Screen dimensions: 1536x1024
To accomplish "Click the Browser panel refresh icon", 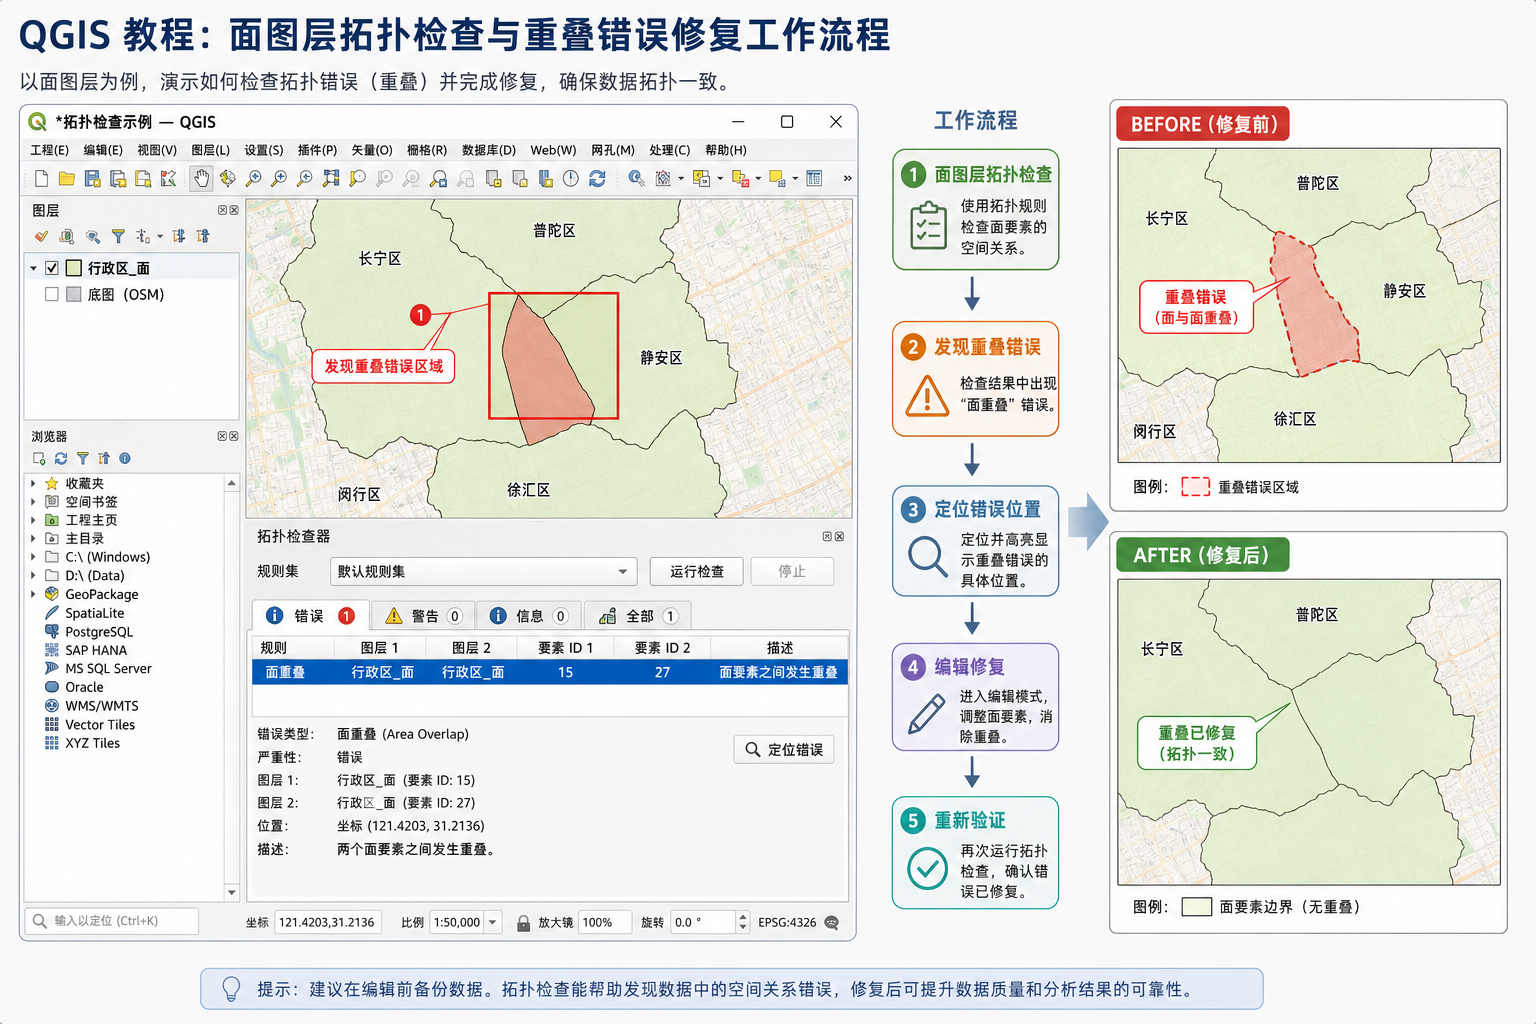I will 61,458.
